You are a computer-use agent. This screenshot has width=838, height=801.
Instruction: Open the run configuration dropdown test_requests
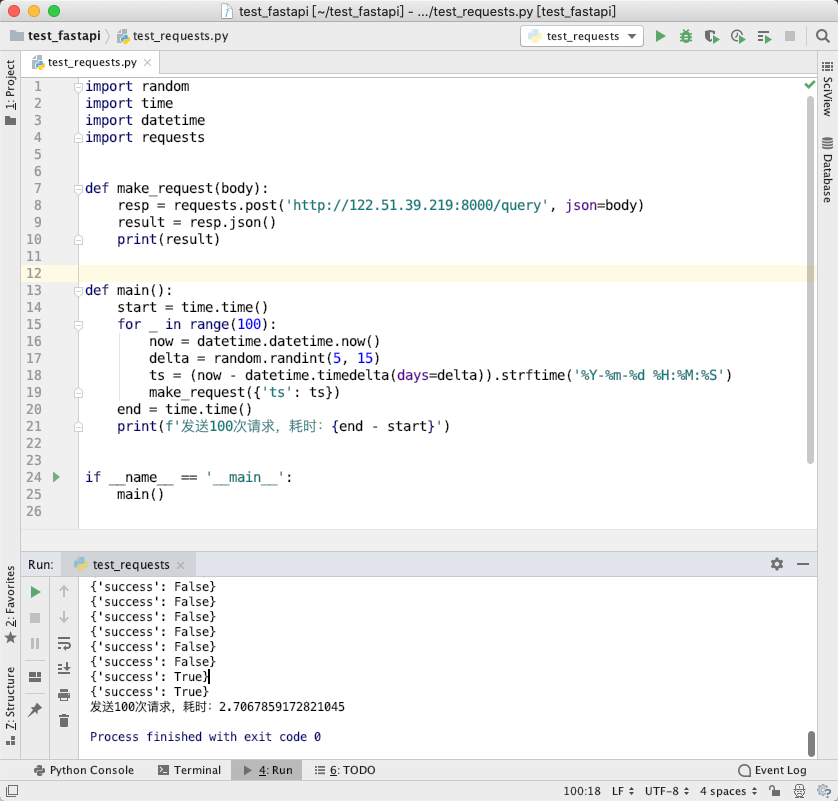point(582,36)
